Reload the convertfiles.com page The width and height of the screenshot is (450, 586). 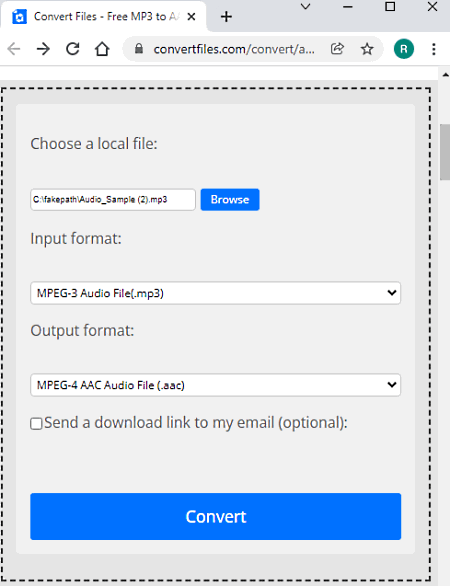click(73, 49)
